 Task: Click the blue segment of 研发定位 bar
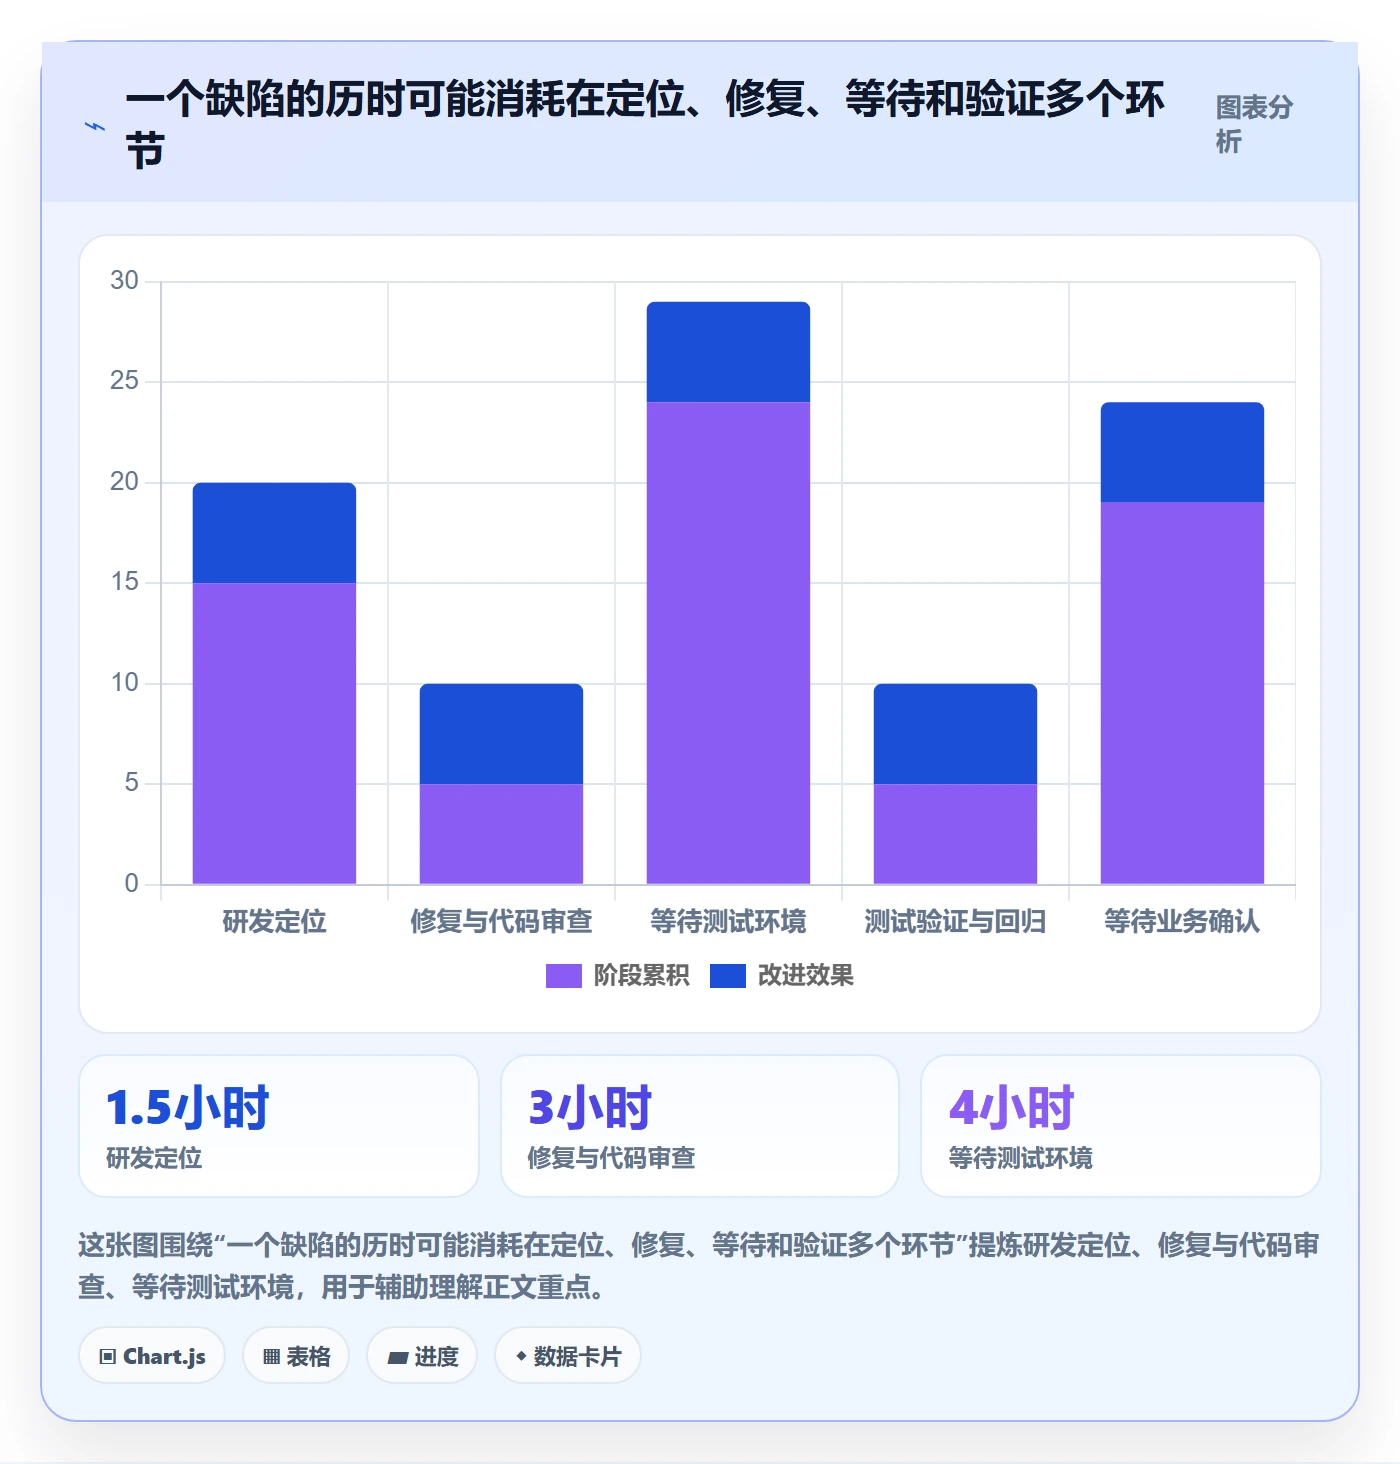pos(274,533)
